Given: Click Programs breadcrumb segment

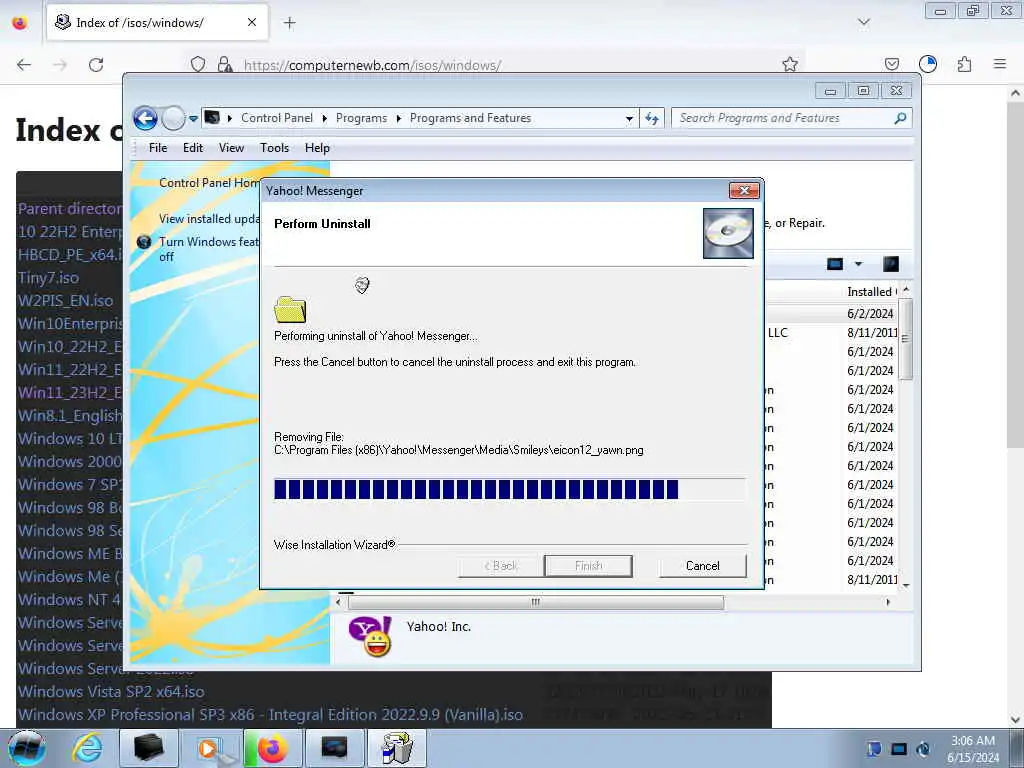Looking at the screenshot, I should click(361, 118).
